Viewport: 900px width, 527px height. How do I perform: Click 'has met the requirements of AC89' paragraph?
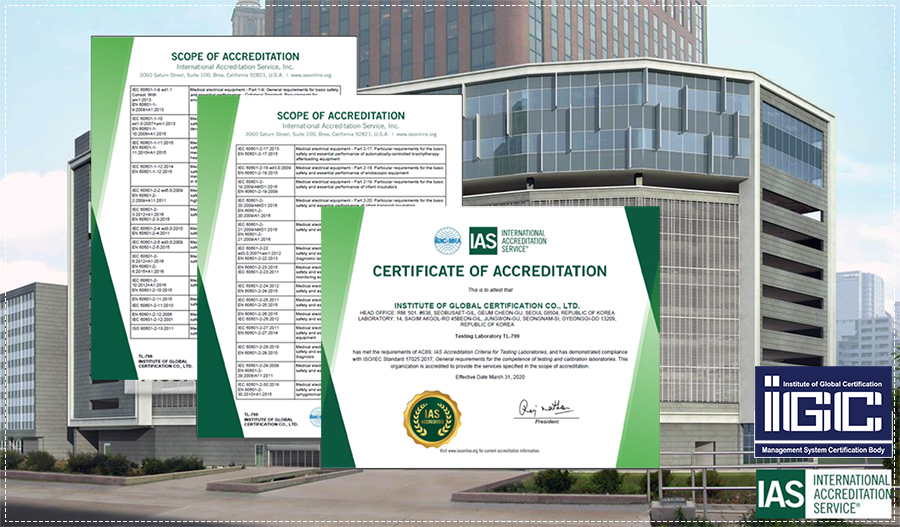click(490, 358)
